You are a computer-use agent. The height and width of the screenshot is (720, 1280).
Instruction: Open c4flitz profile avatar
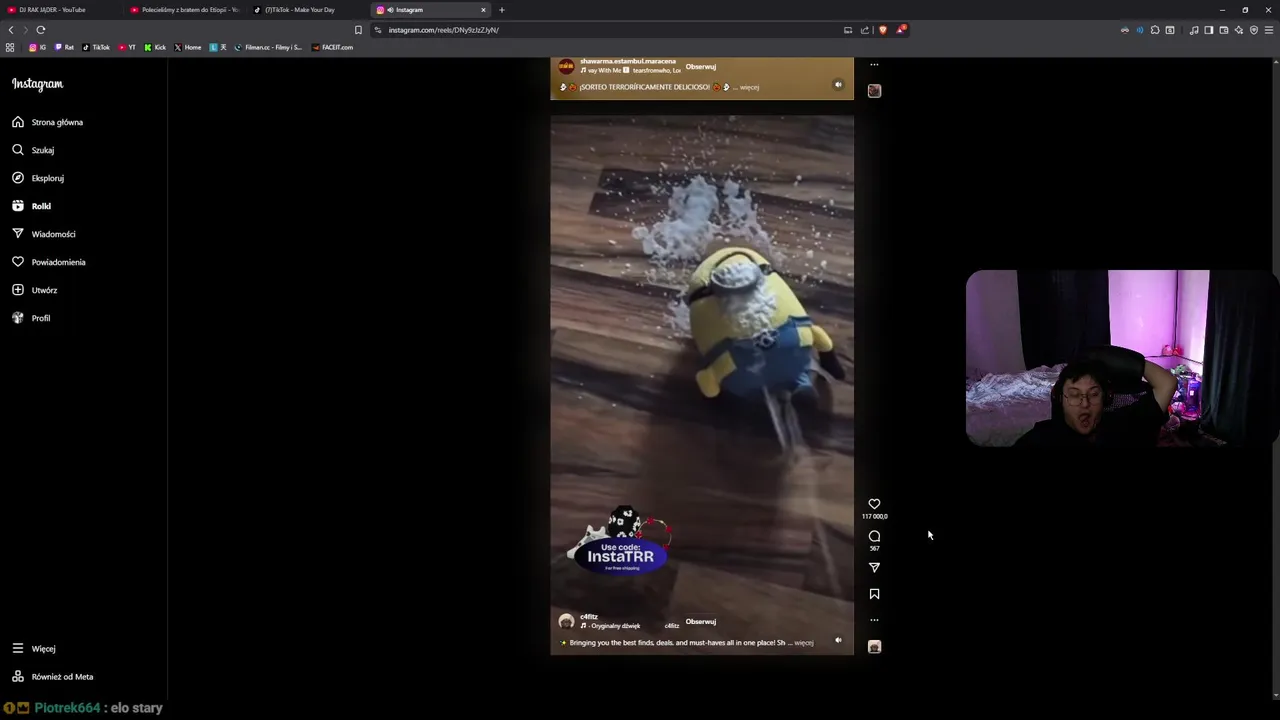566,621
